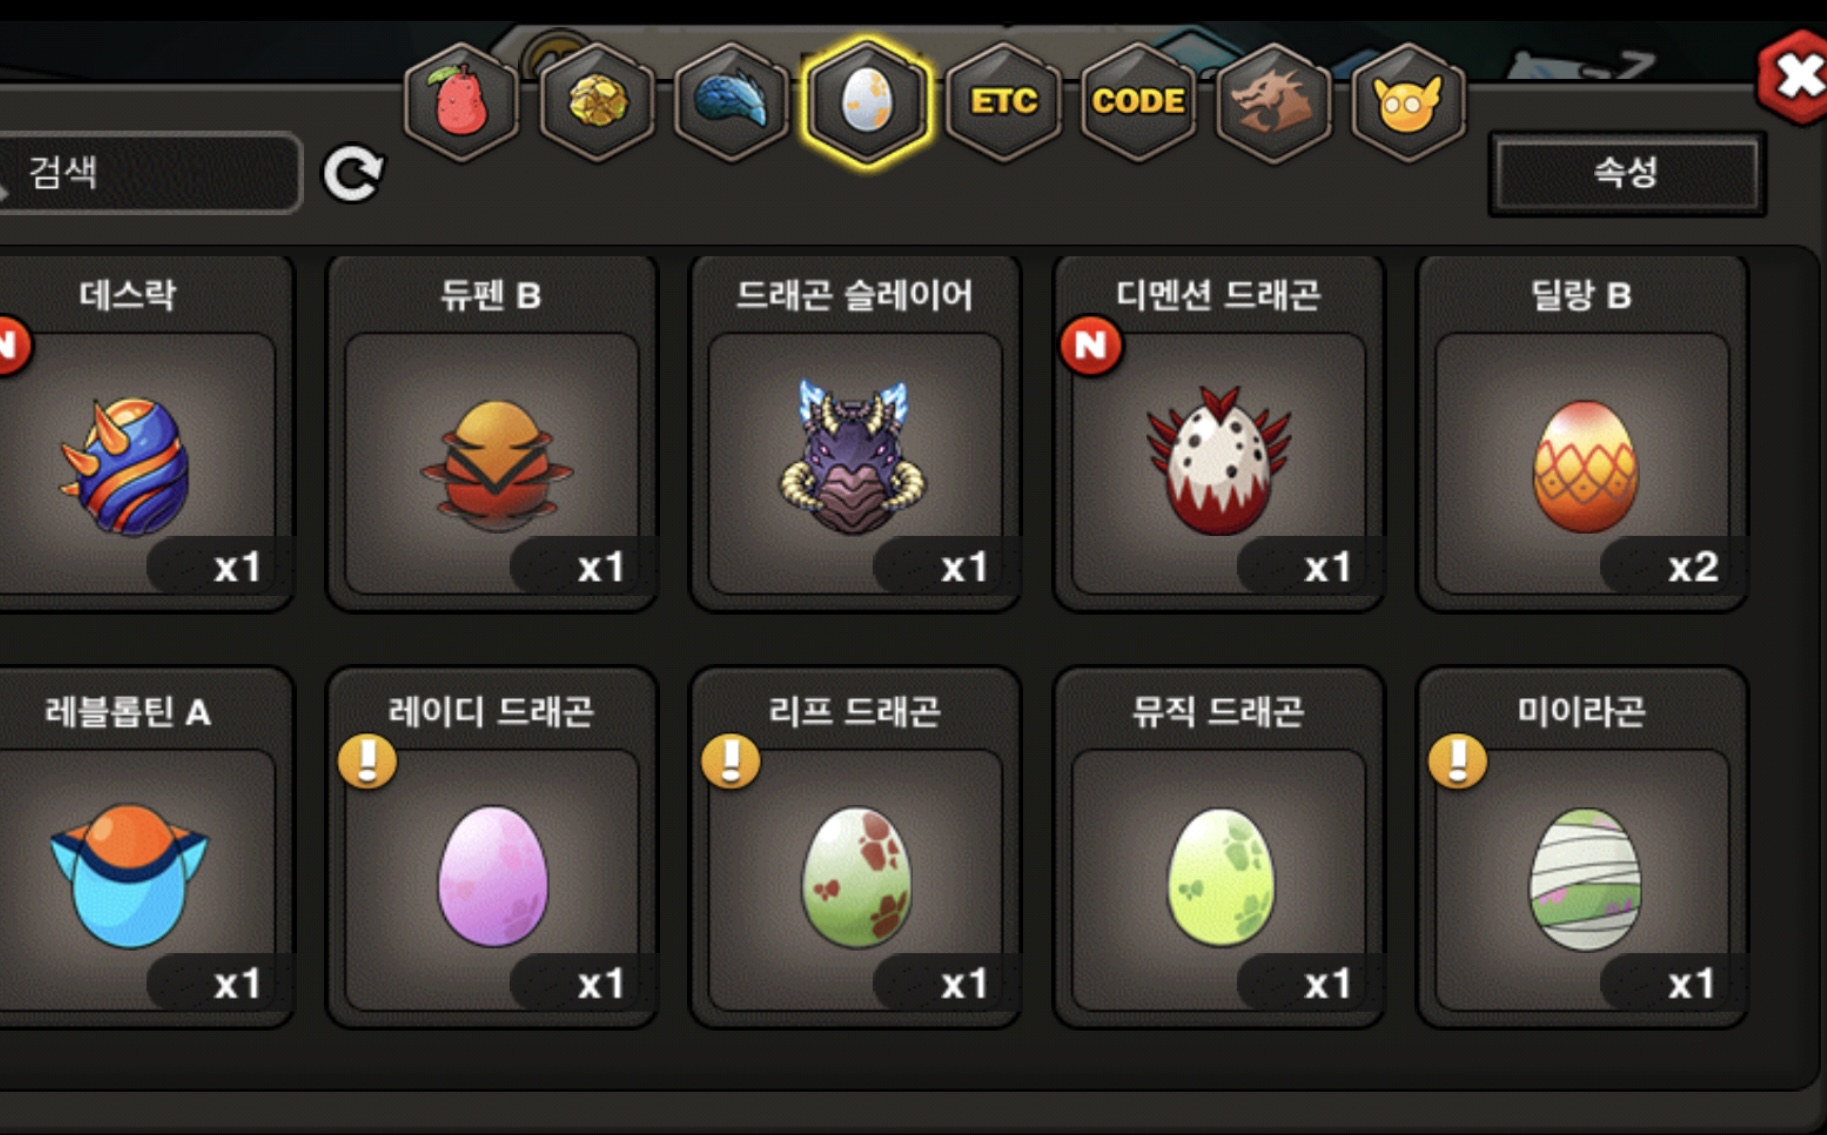Select the golden gem category icon
The height and width of the screenshot is (1135, 1827).
click(597, 102)
